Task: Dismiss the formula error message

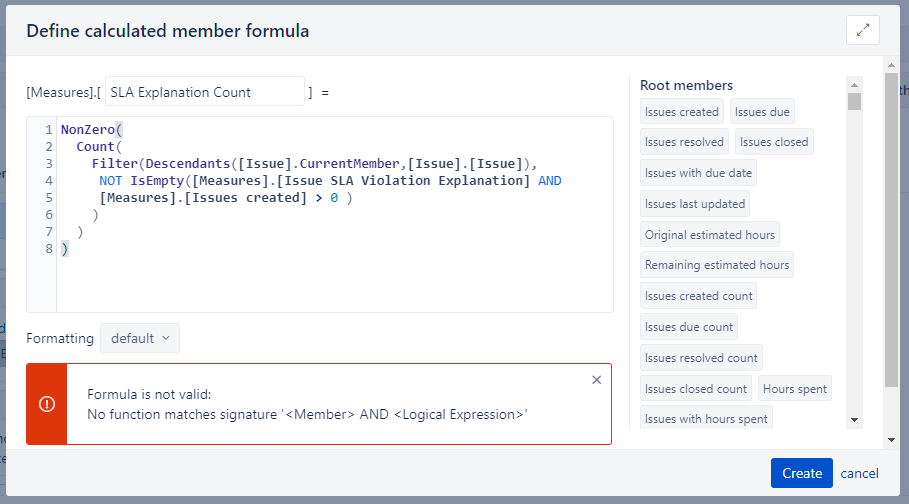Action: [x=597, y=380]
